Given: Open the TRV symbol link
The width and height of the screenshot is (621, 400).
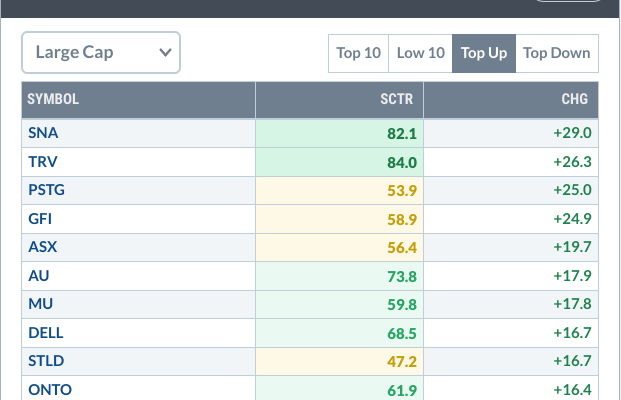Looking at the screenshot, I should (x=43, y=162).
